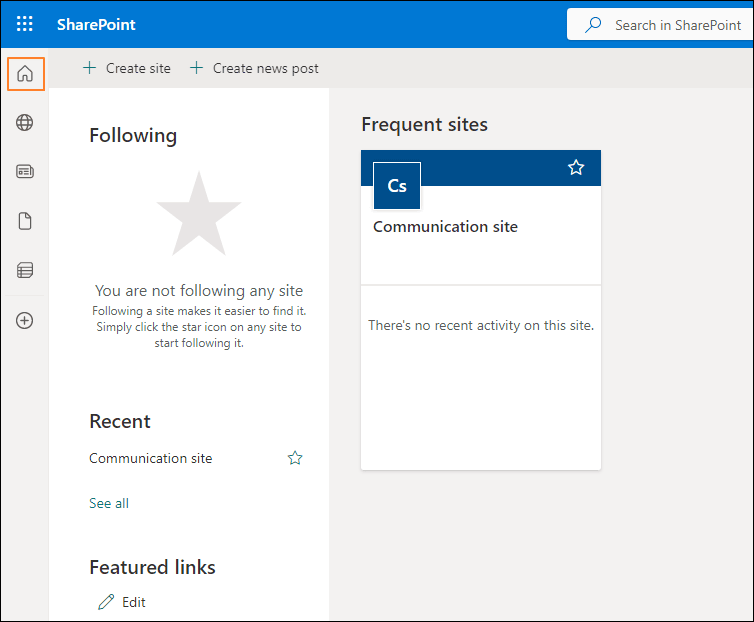The width and height of the screenshot is (754, 622).
Task: Click the Create plus-circle icon
Action: click(25, 320)
